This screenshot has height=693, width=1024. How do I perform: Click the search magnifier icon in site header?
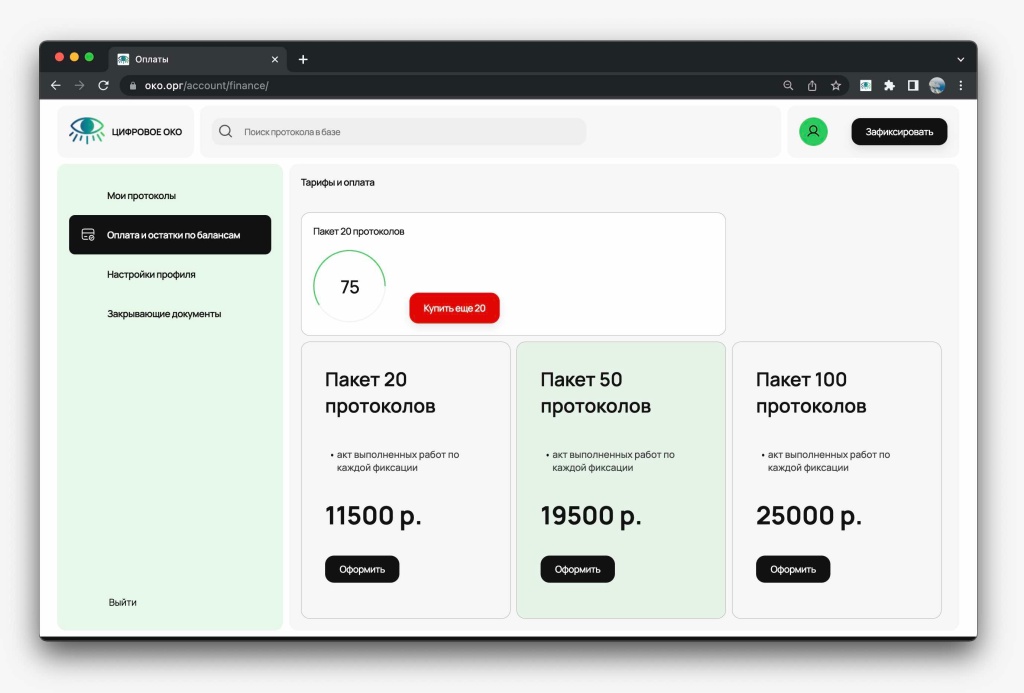tap(225, 131)
